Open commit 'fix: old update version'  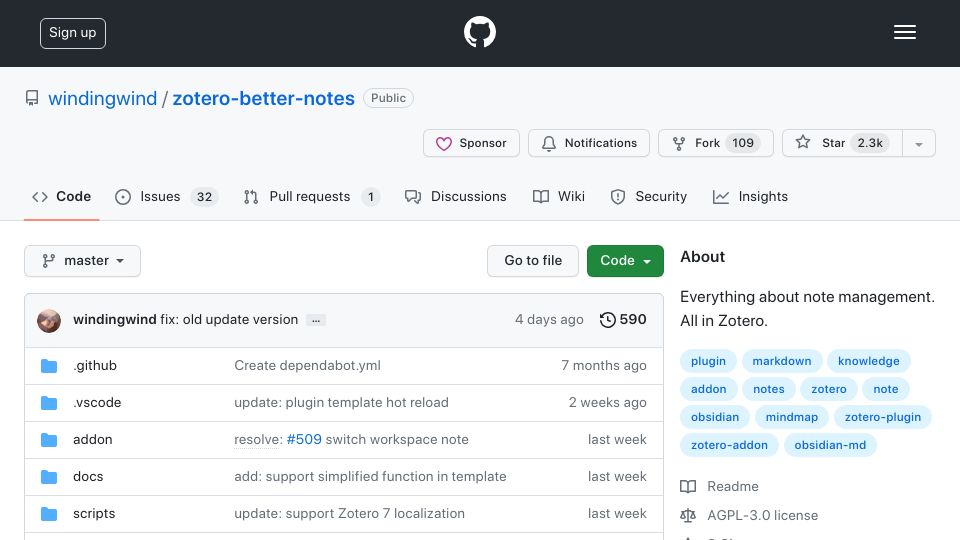pyautogui.click(x=229, y=320)
